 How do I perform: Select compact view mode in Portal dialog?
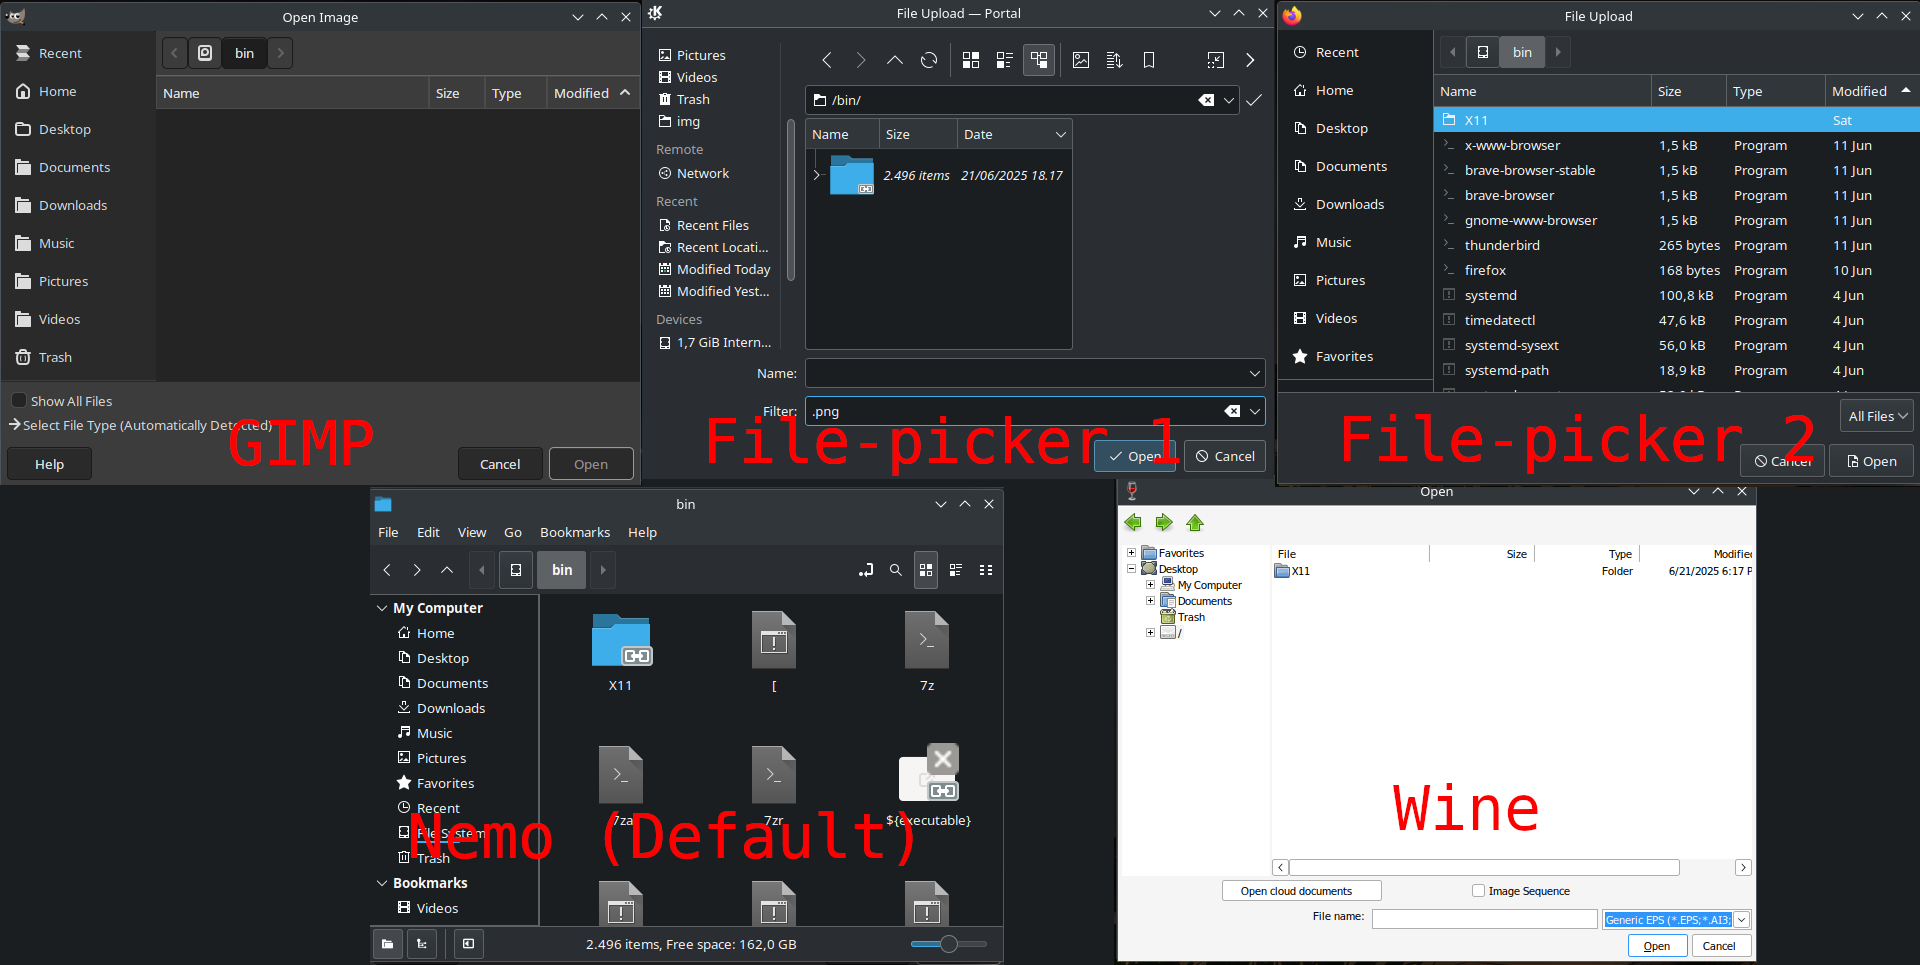(1005, 60)
